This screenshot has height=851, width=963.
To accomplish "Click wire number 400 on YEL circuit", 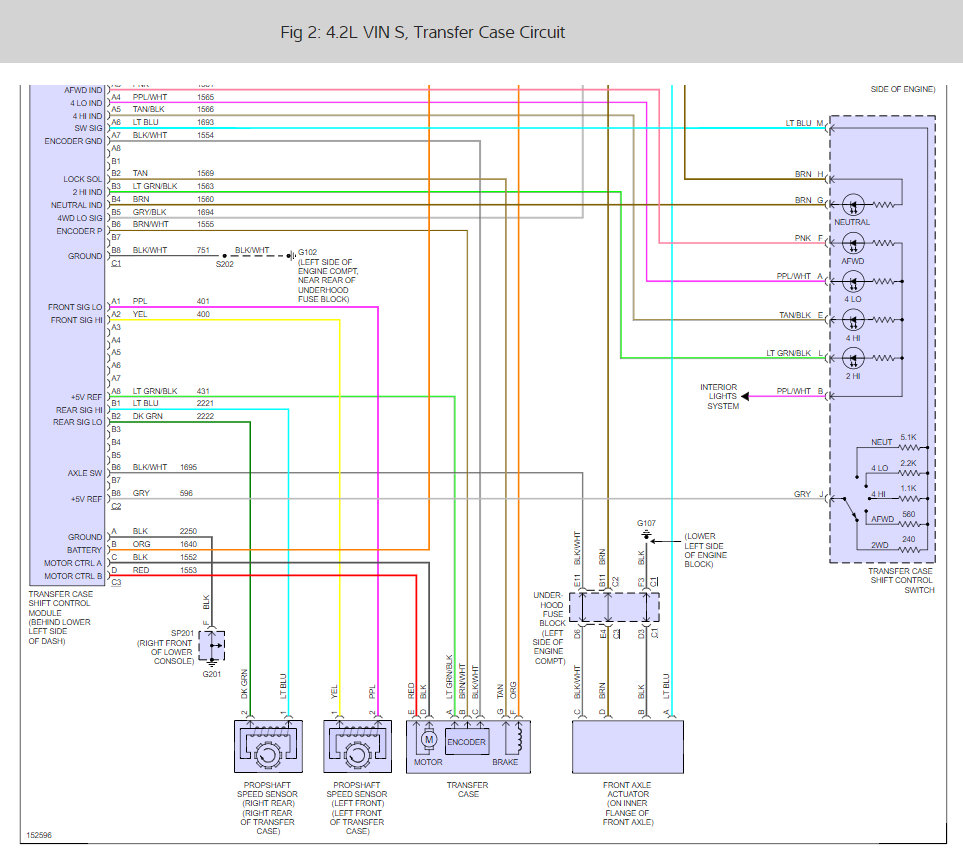I will tap(203, 314).
